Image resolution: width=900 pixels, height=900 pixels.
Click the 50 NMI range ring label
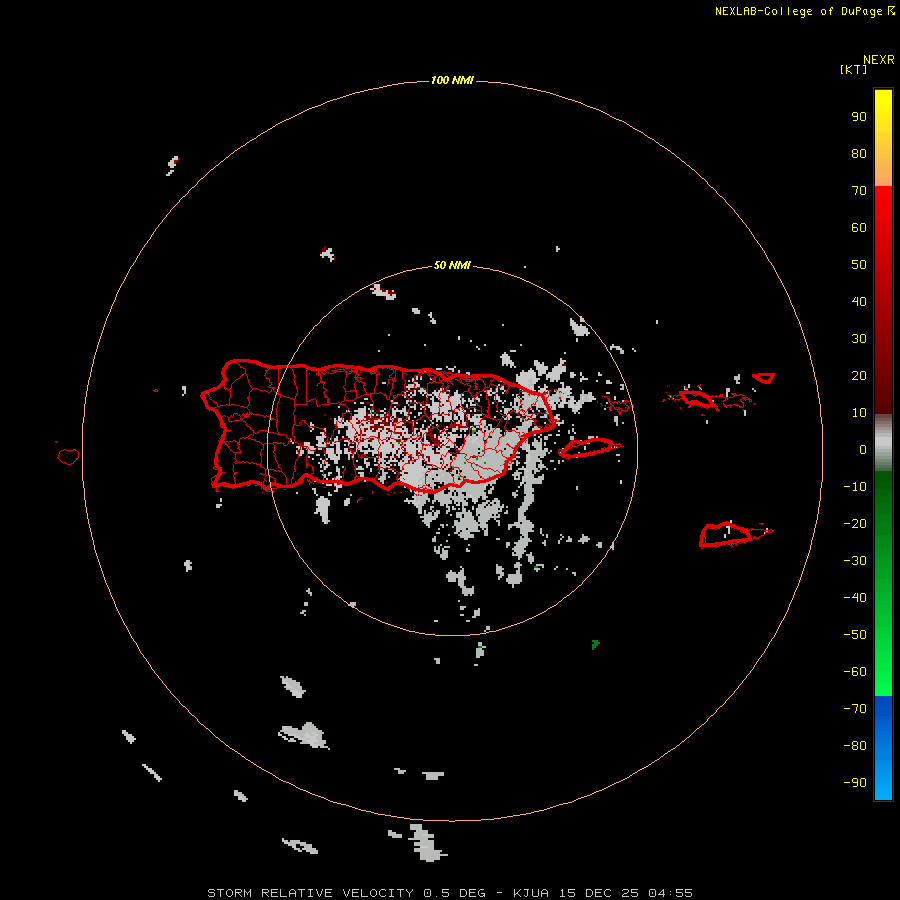tap(452, 265)
